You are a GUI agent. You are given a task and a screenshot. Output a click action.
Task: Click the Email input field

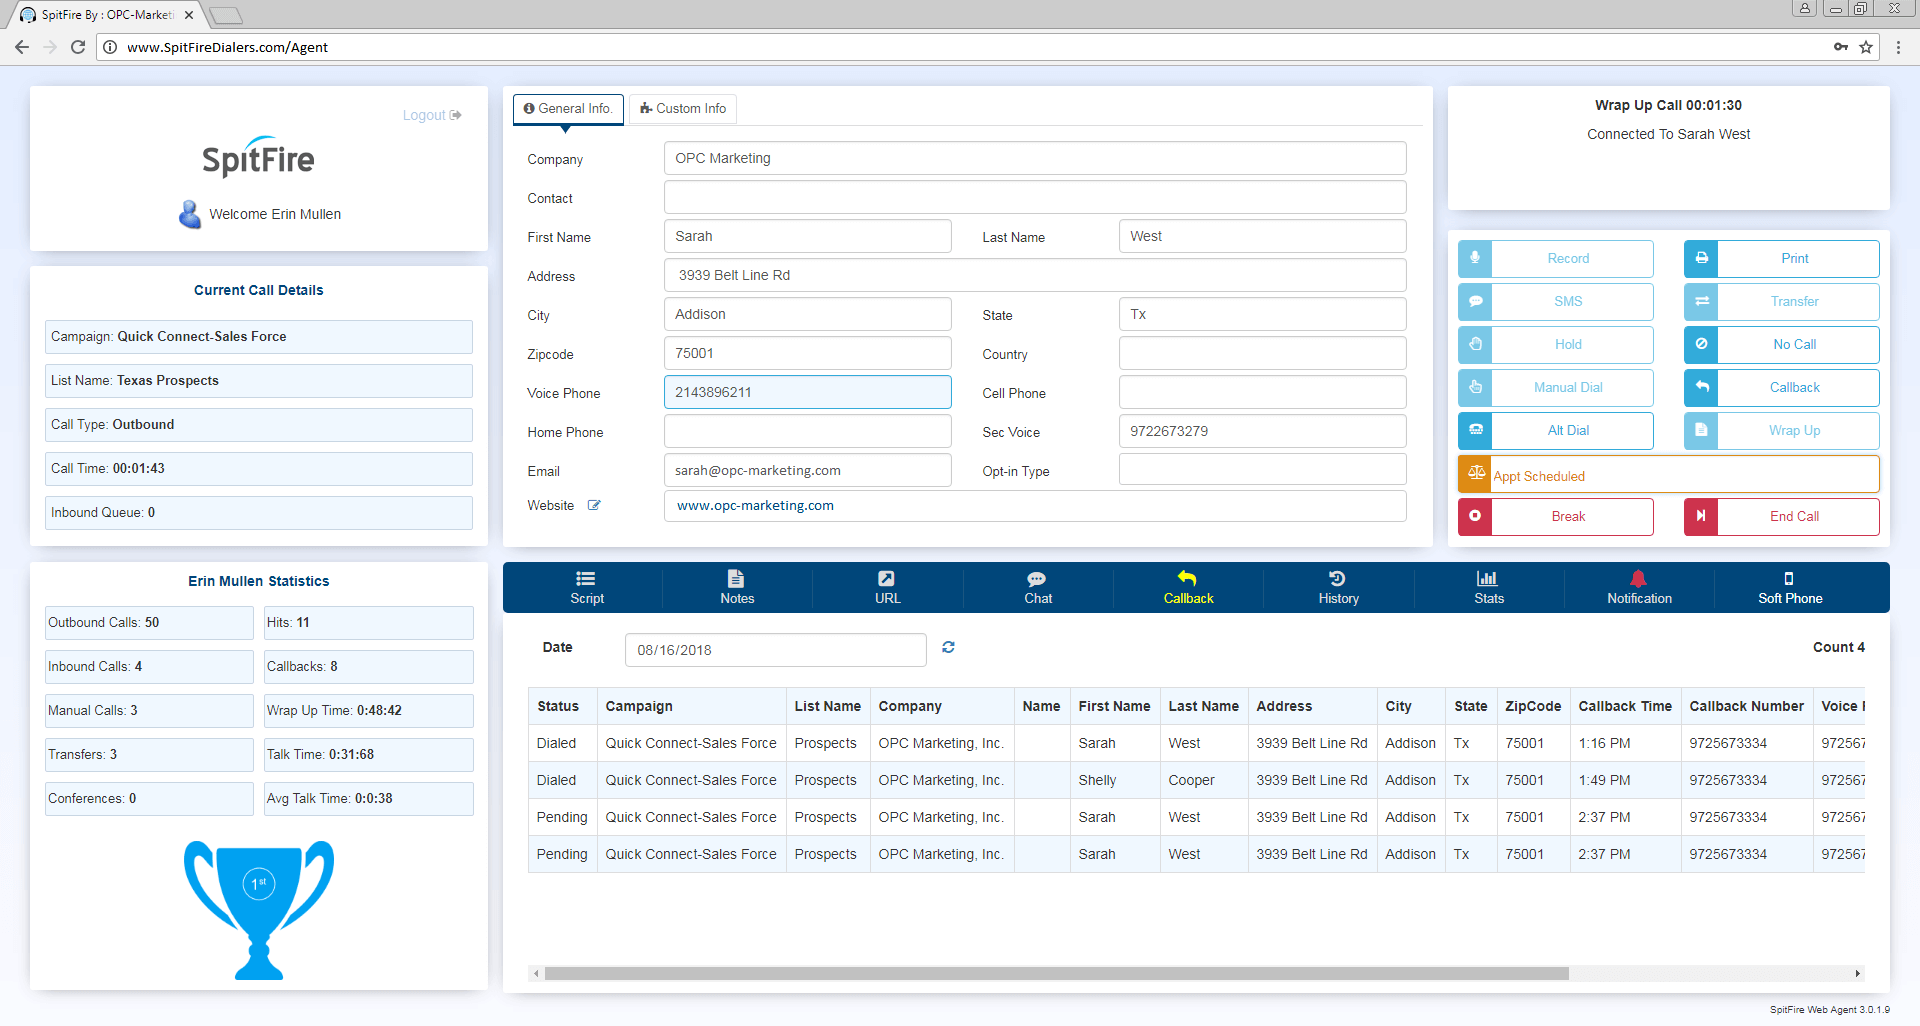(x=808, y=470)
